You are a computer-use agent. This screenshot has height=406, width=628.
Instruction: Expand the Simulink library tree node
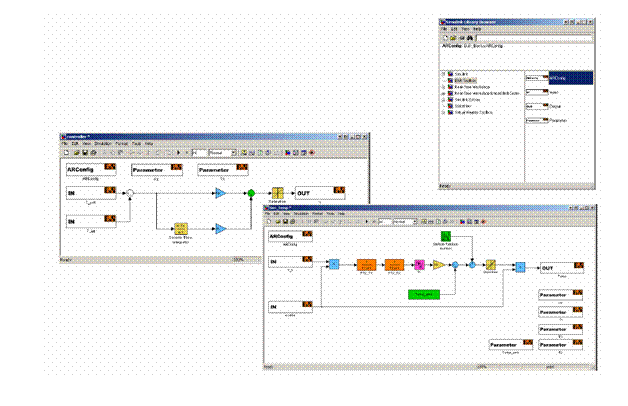pyautogui.click(x=443, y=74)
